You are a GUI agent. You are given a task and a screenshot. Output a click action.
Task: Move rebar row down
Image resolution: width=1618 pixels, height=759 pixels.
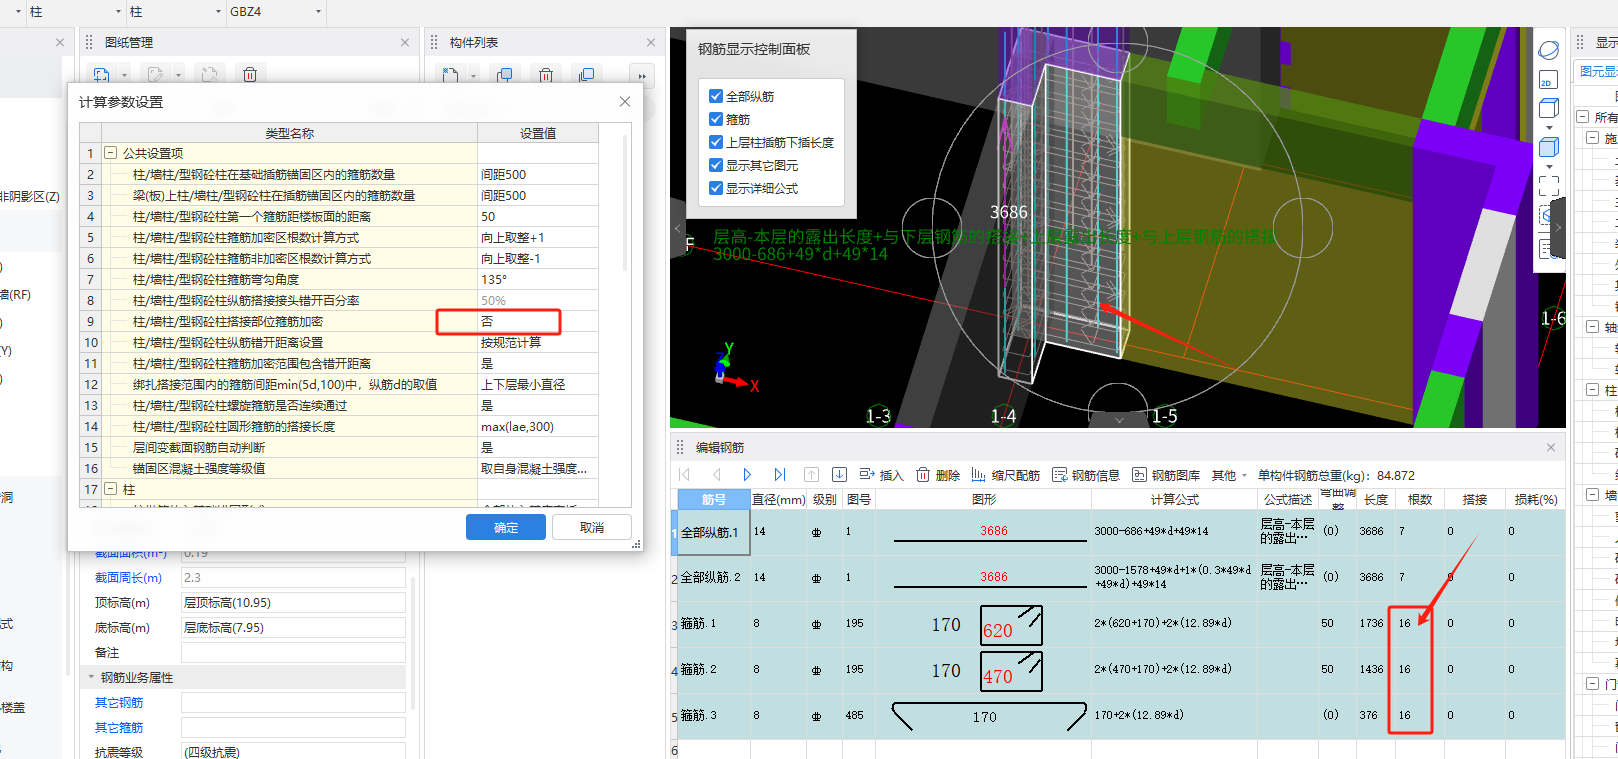click(x=840, y=475)
